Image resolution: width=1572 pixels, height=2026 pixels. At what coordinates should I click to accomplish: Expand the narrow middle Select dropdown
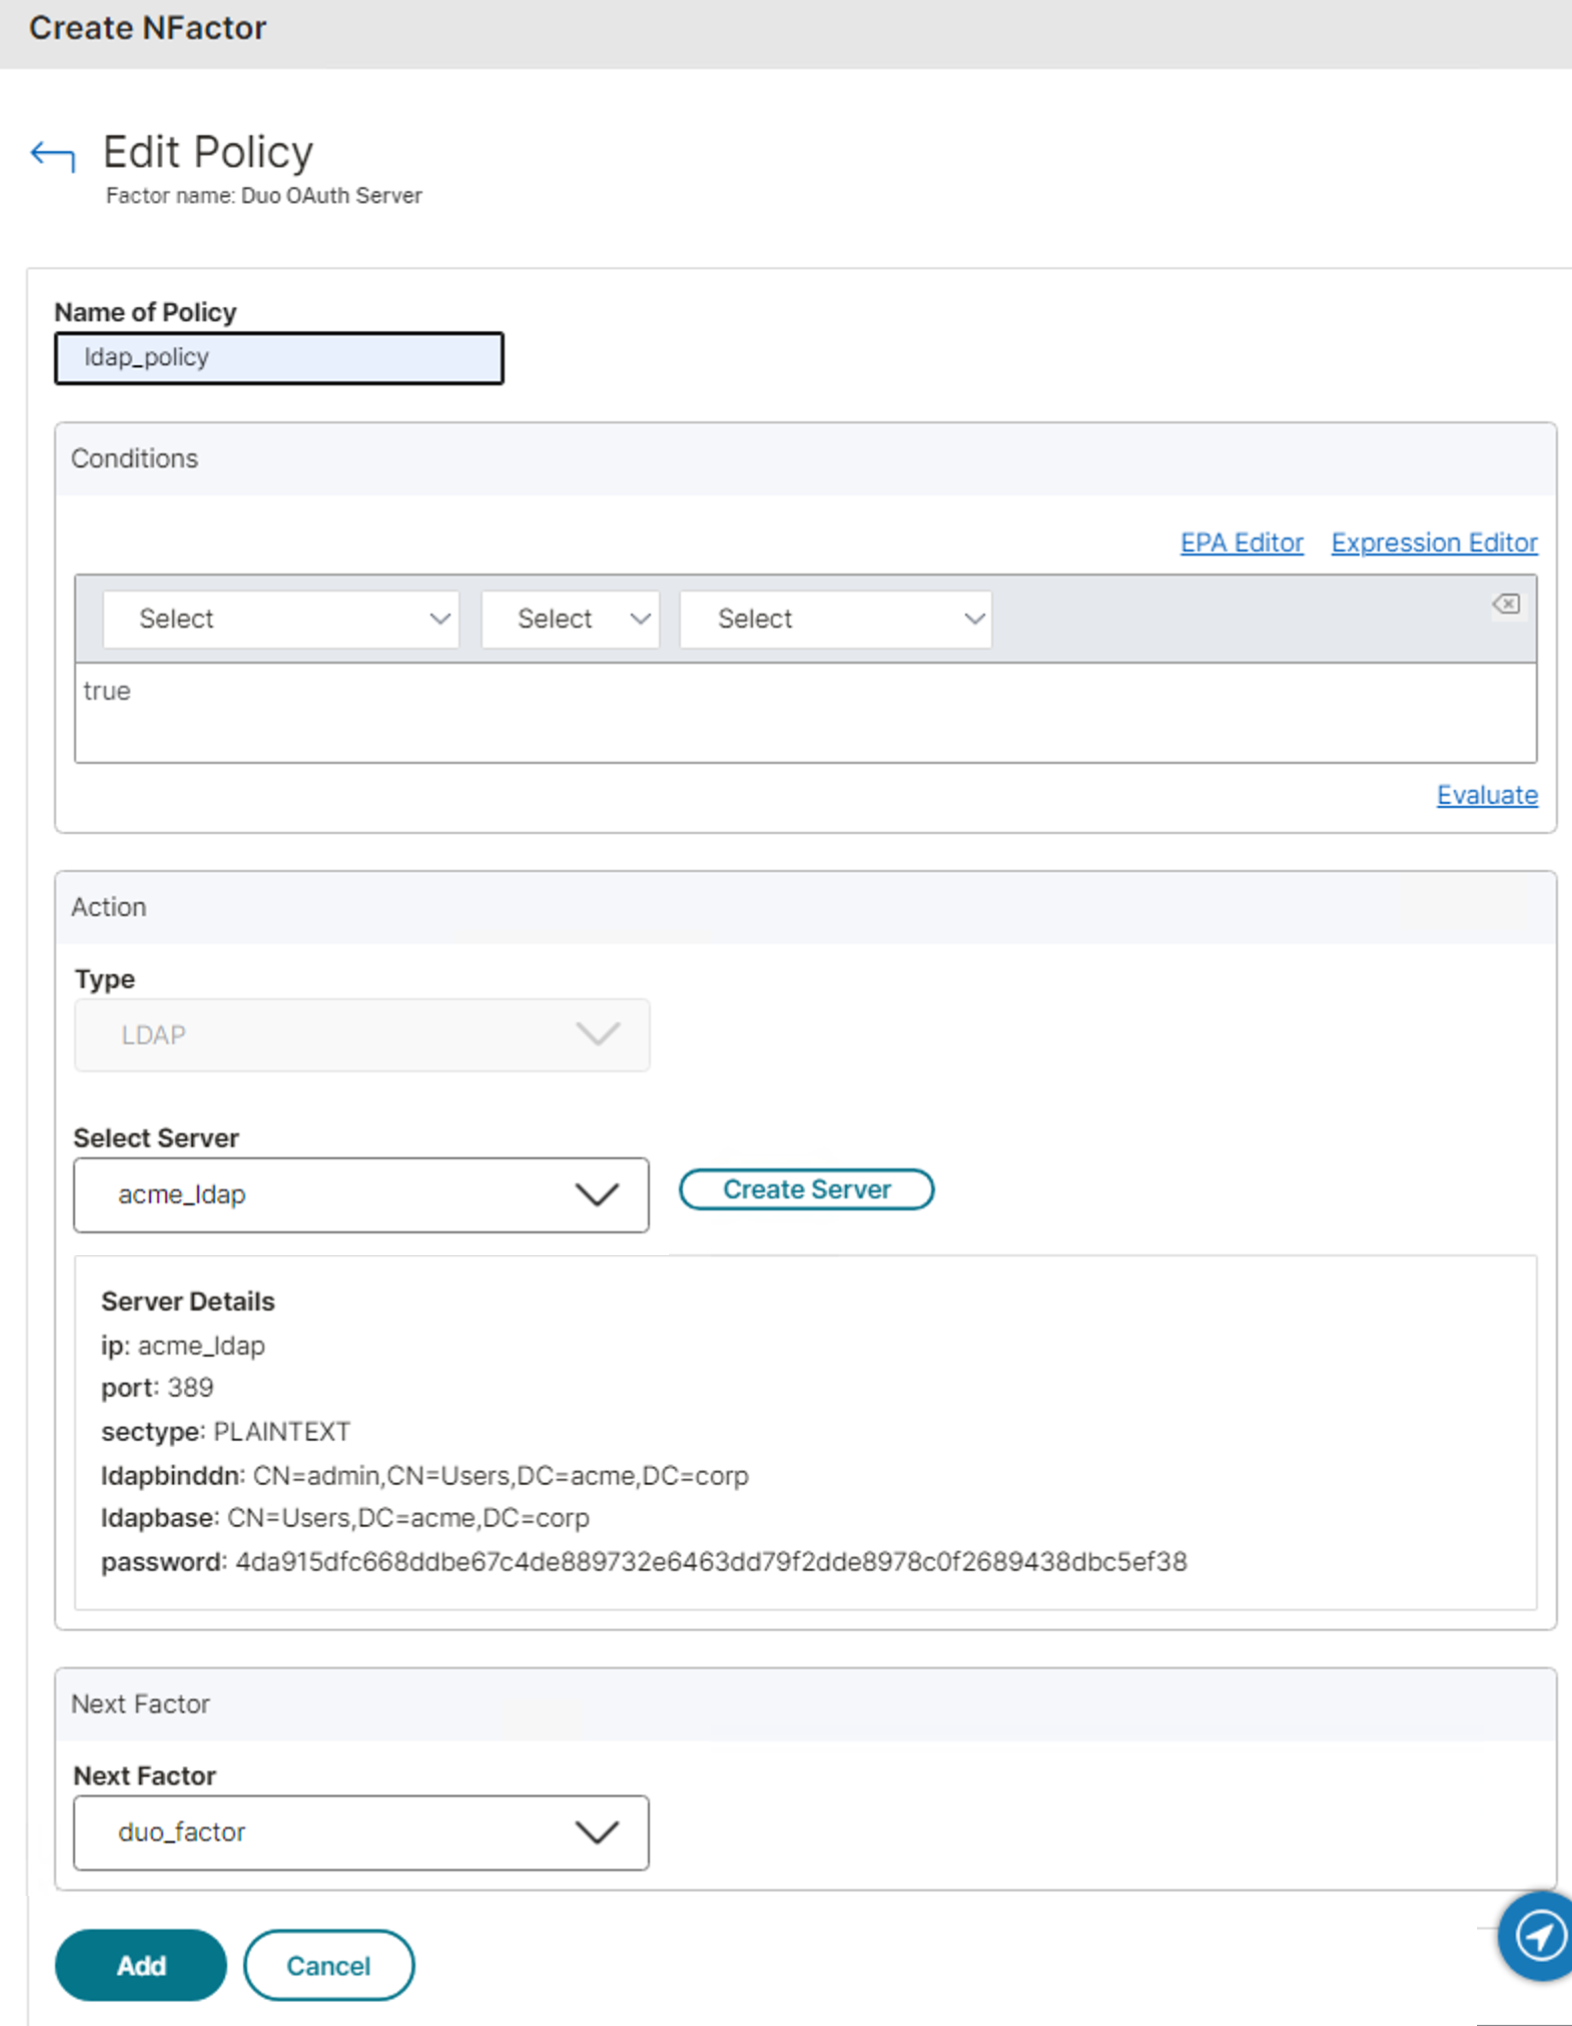pyautogui.click(x=570, y=619)
